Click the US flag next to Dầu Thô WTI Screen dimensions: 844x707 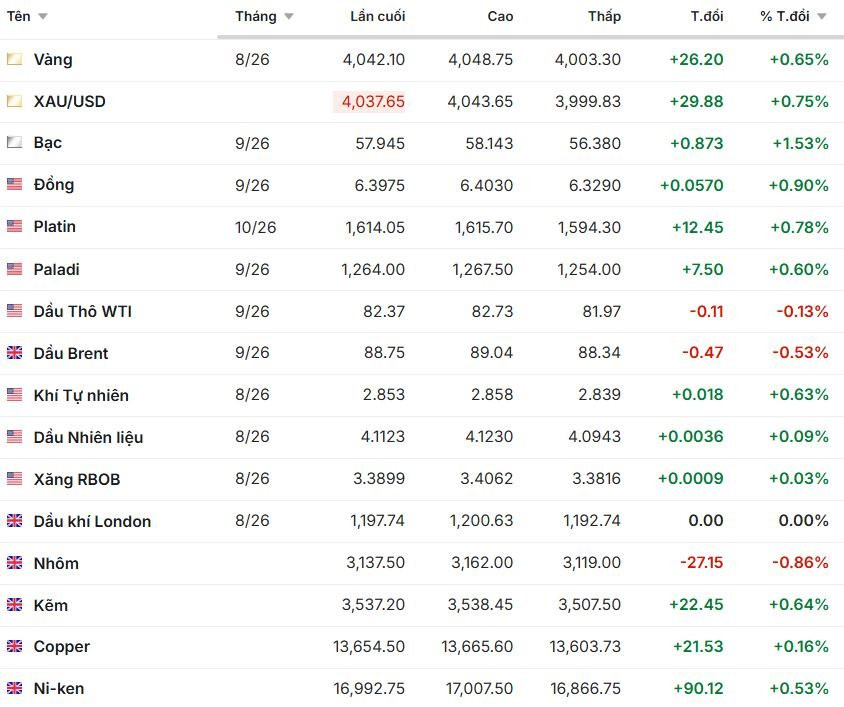point(15,311)
